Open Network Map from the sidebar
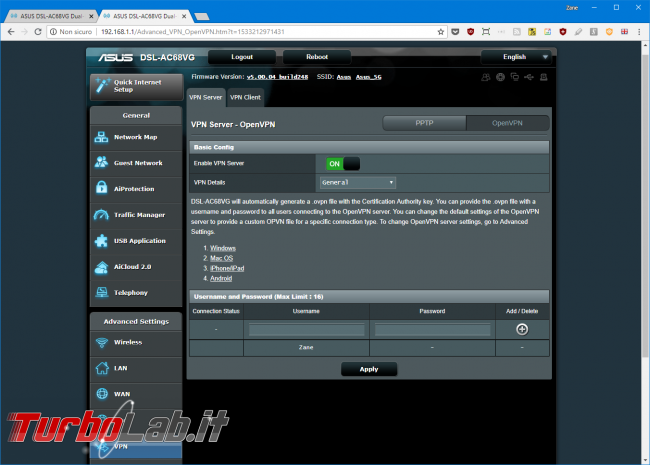 point(136,137)
